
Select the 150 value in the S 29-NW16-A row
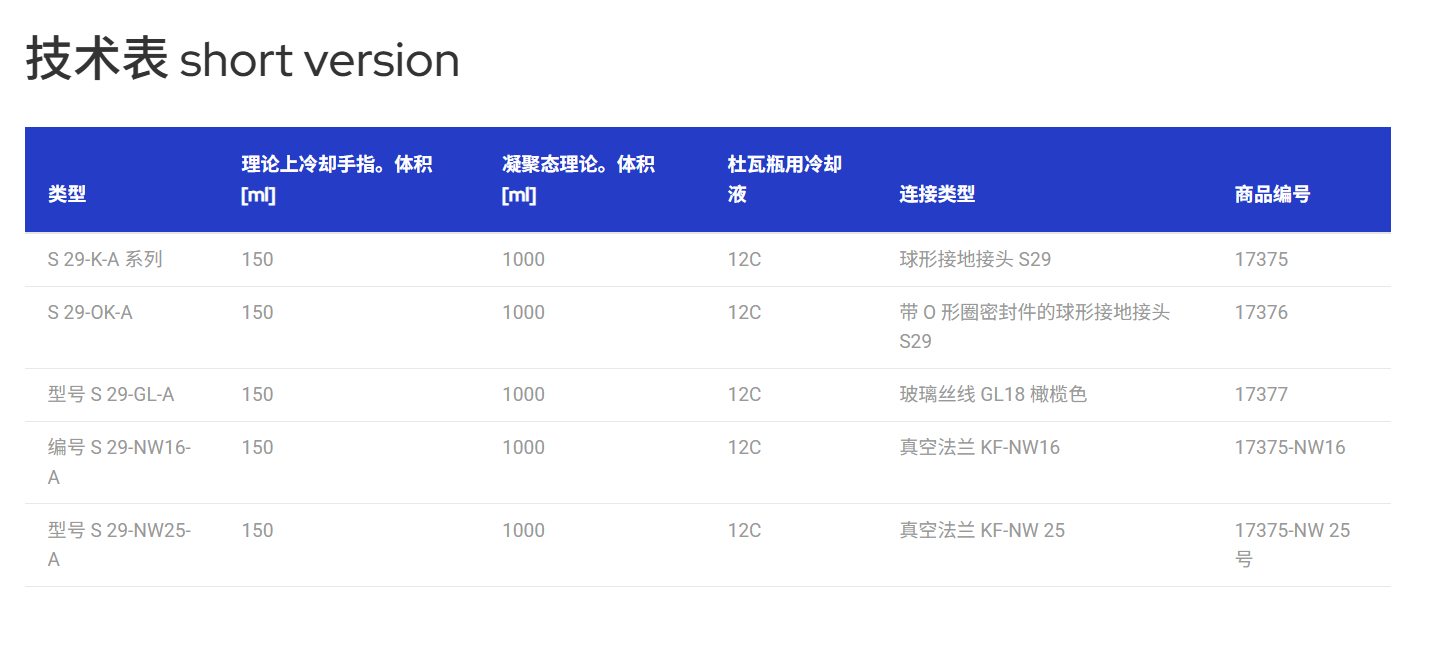pyautogui.click(x=257, y=448)
